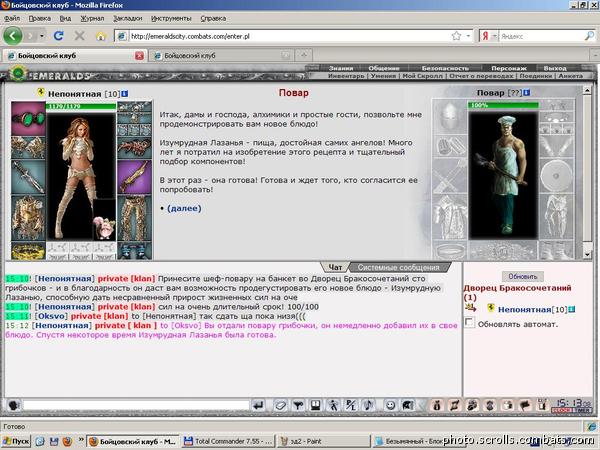Click the Oksvo nickname in chat
The height and width of the screenshot is (450, 600).
[51, 316]
